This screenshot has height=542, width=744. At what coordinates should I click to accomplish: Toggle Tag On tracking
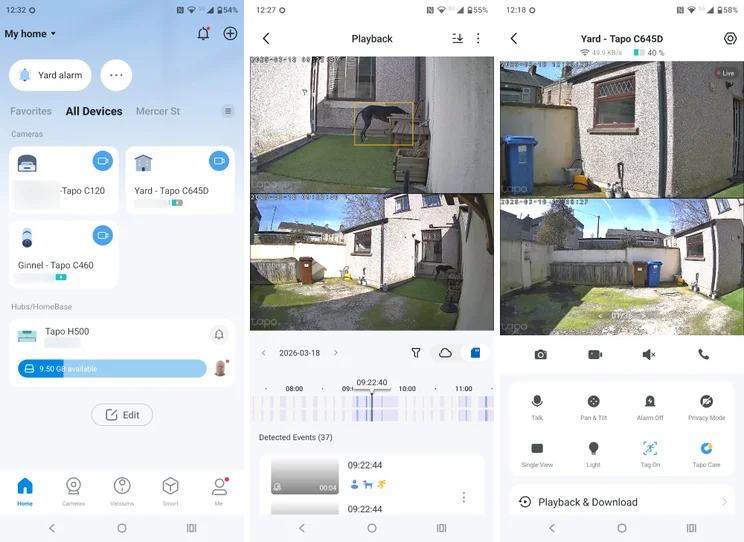click(x=650, y=454)
